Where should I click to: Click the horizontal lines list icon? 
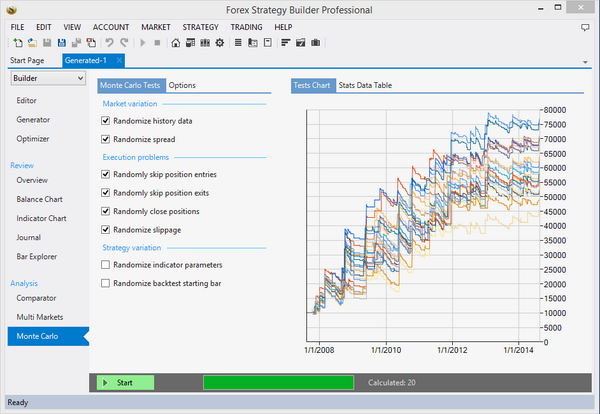click(238, 42)
